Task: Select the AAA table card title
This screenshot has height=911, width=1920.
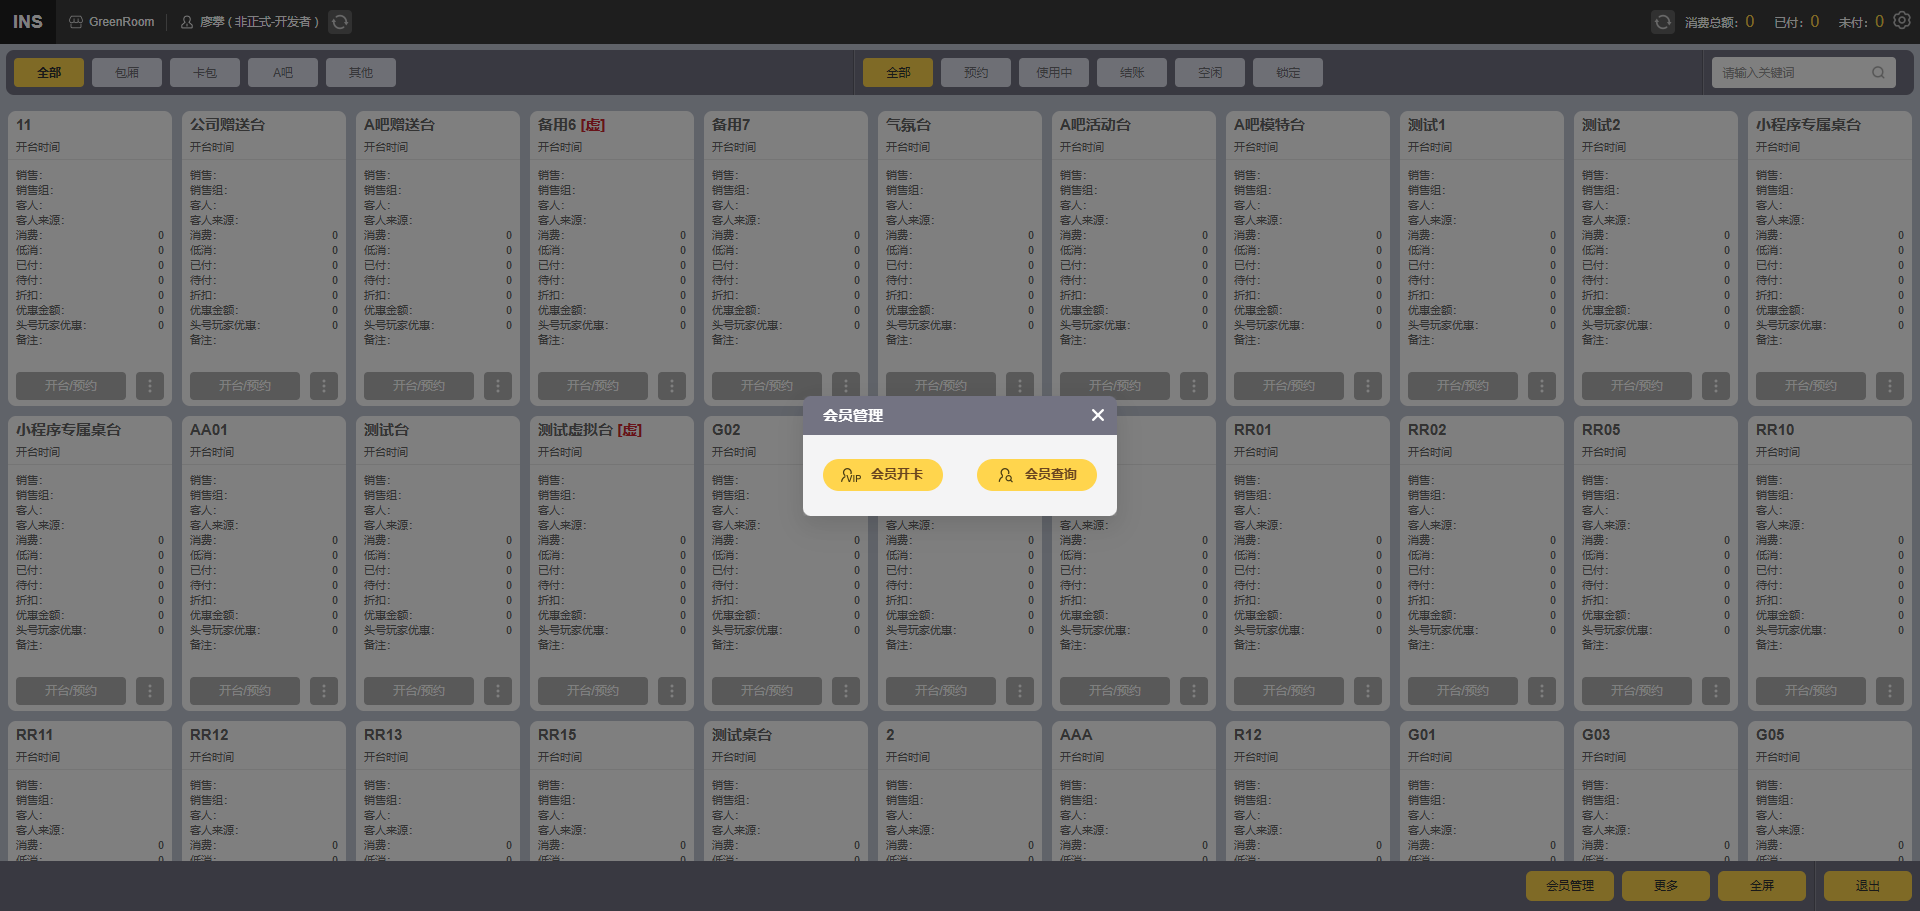Action: click(x=1076, y=734)
